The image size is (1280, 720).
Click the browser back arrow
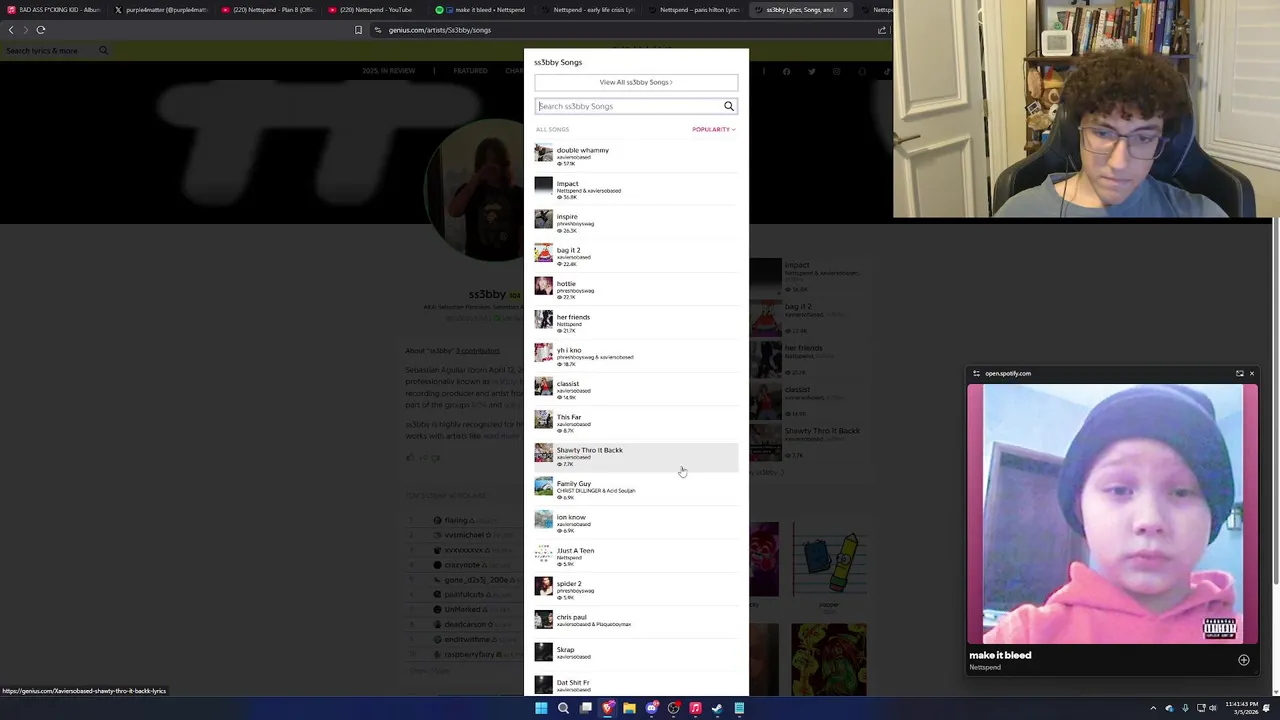(11, 30)
